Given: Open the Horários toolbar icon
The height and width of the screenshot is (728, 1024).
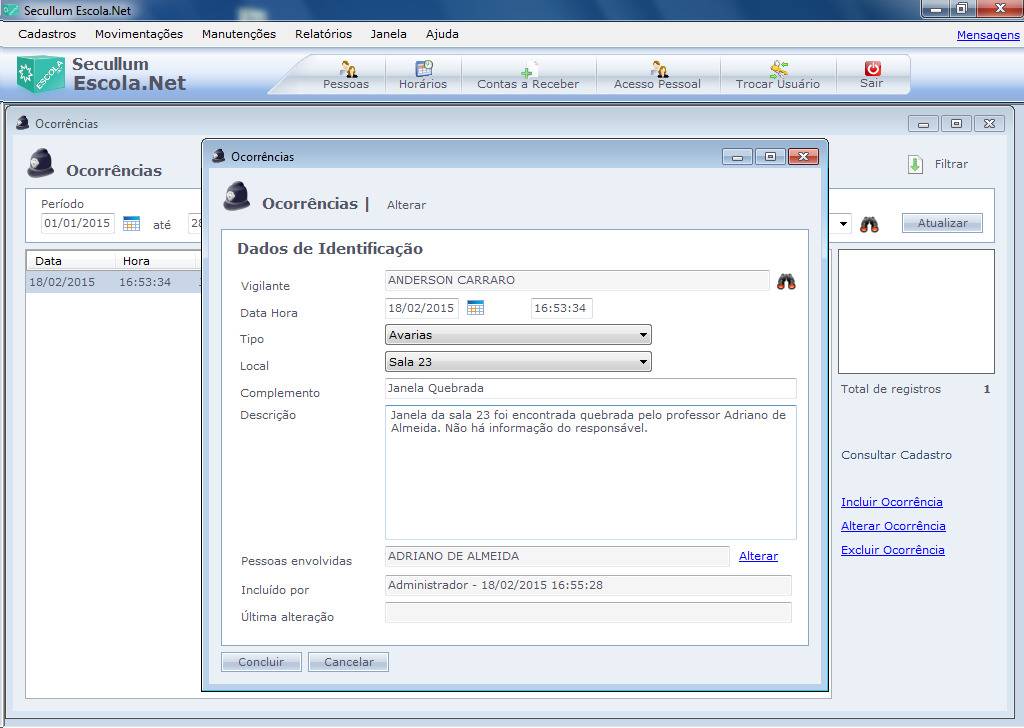Looking at the screenshot, I should [424, 69].
